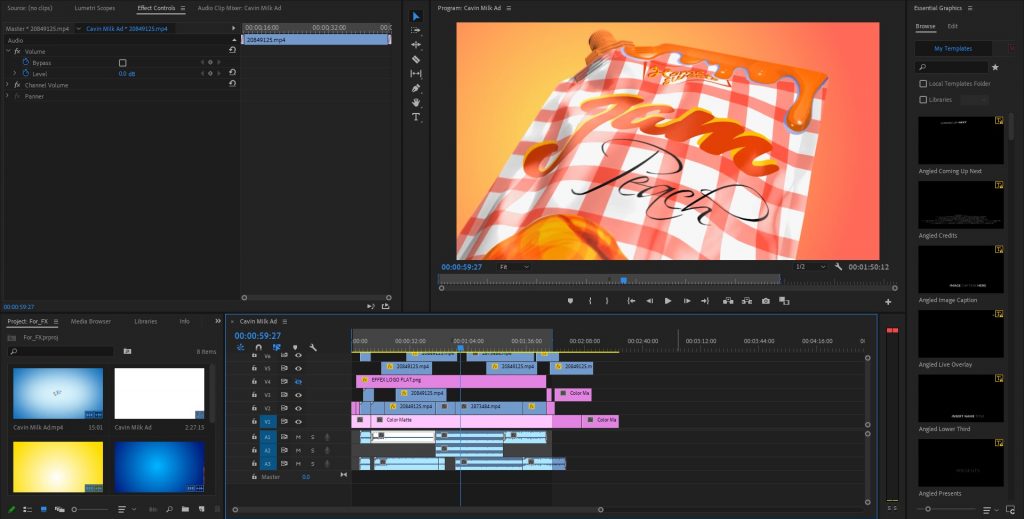Add a marker in the timeline

pyautogui.click(x=295, y=348)
